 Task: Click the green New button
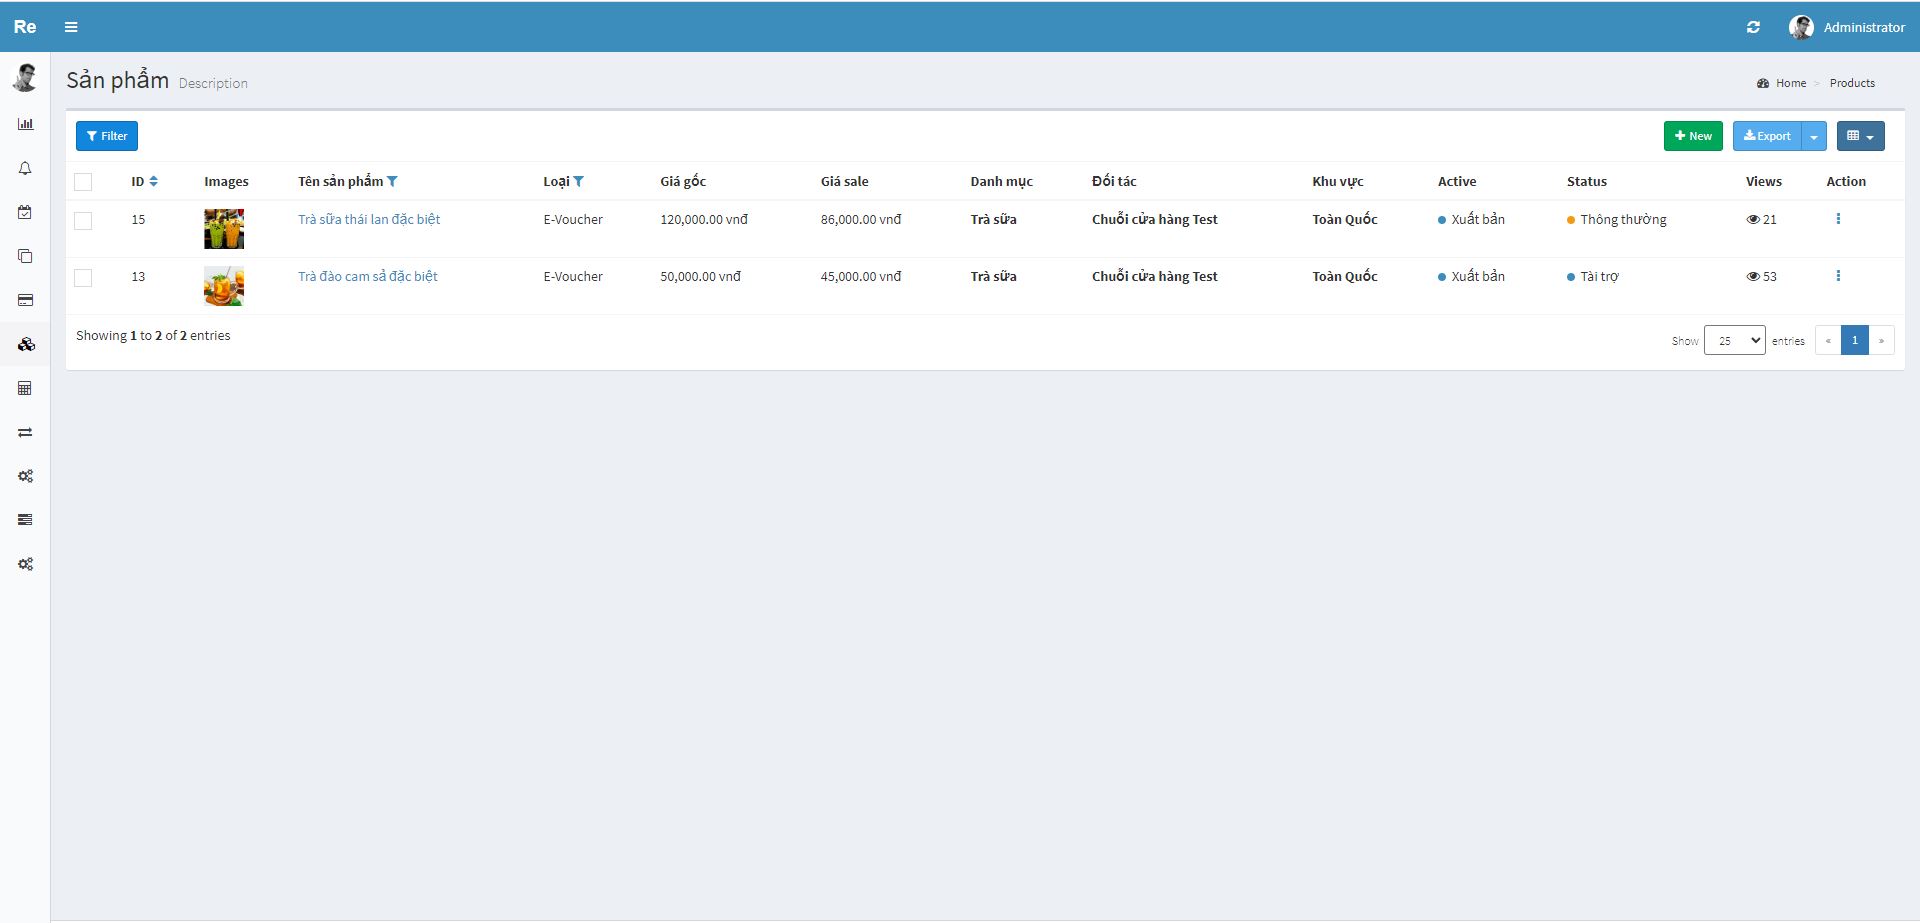[x=1693, y=136]
